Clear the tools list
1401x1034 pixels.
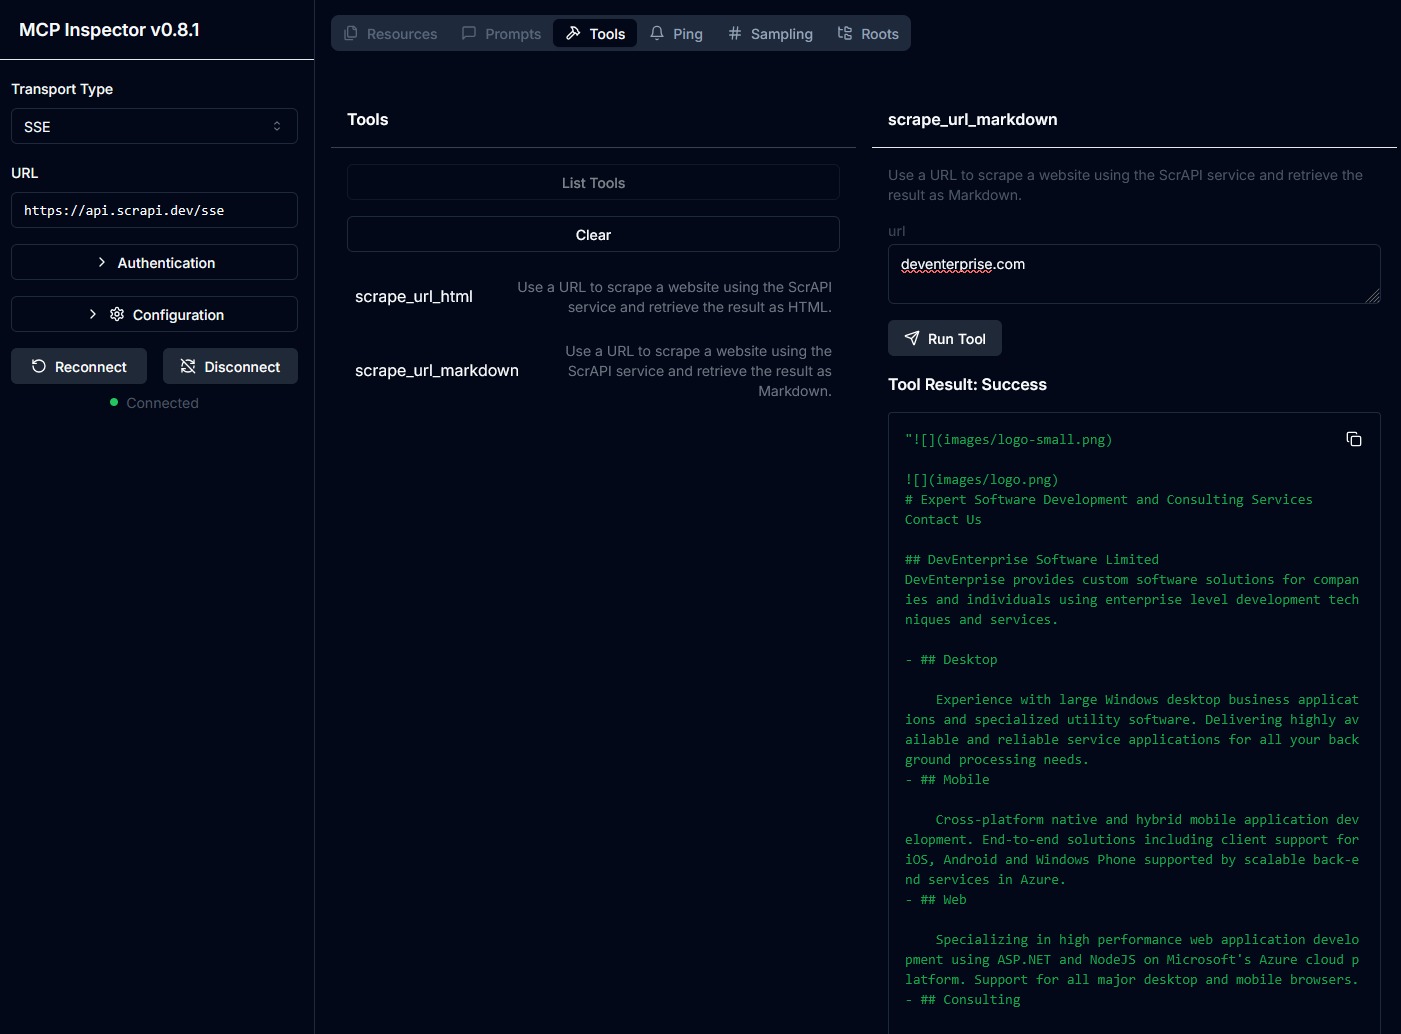(593, 234)
